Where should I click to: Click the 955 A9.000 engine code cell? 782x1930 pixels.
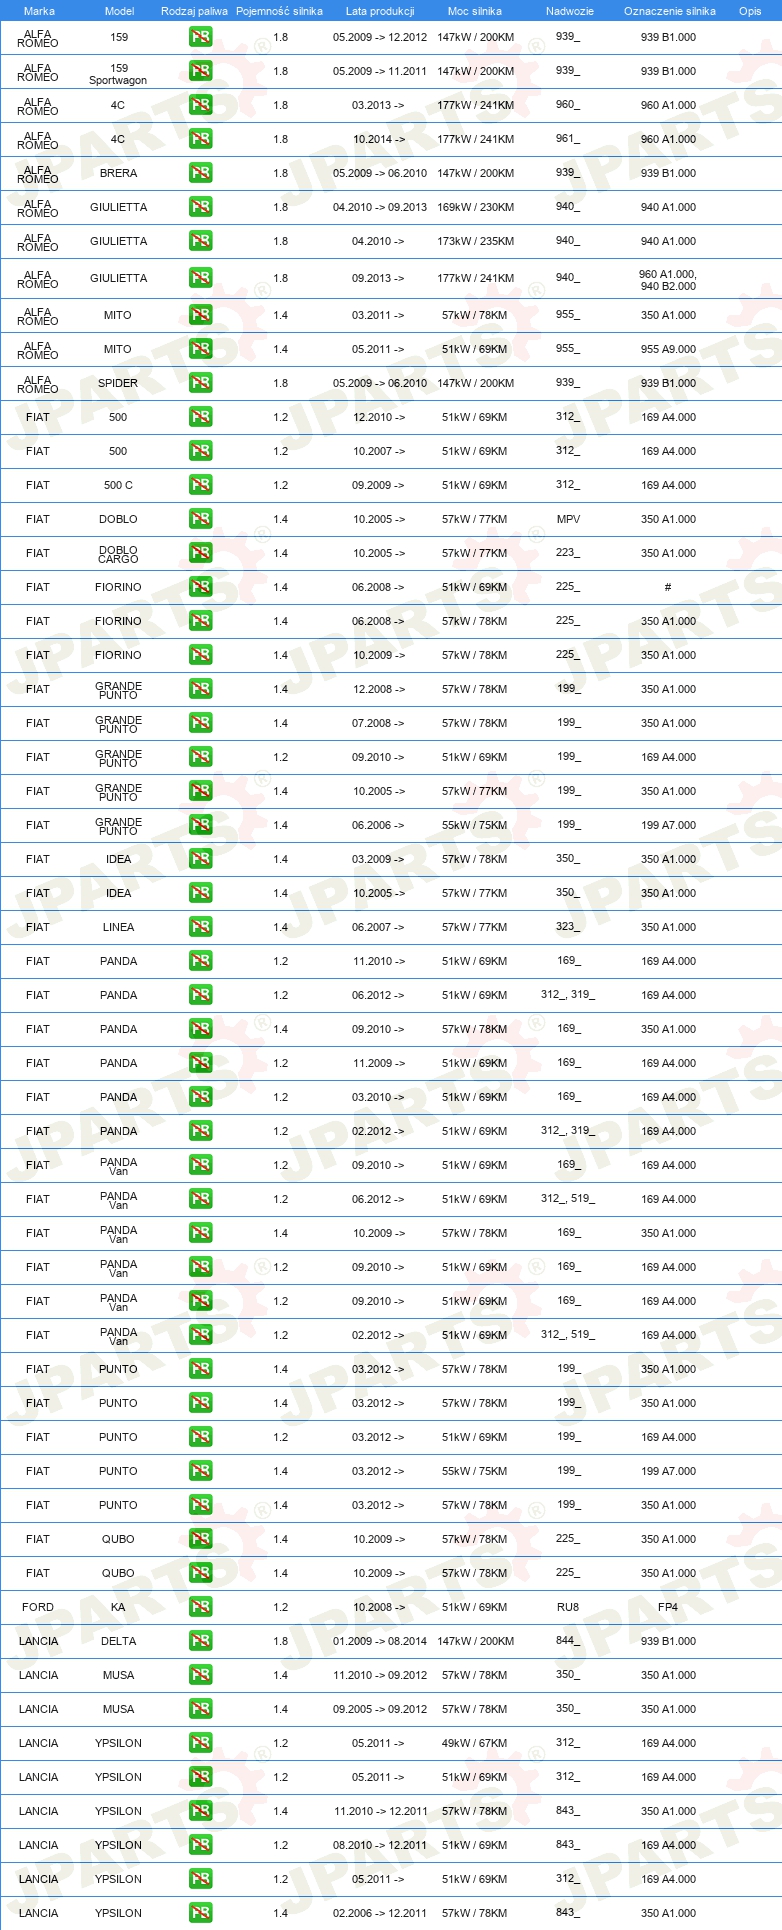point(668,349)
